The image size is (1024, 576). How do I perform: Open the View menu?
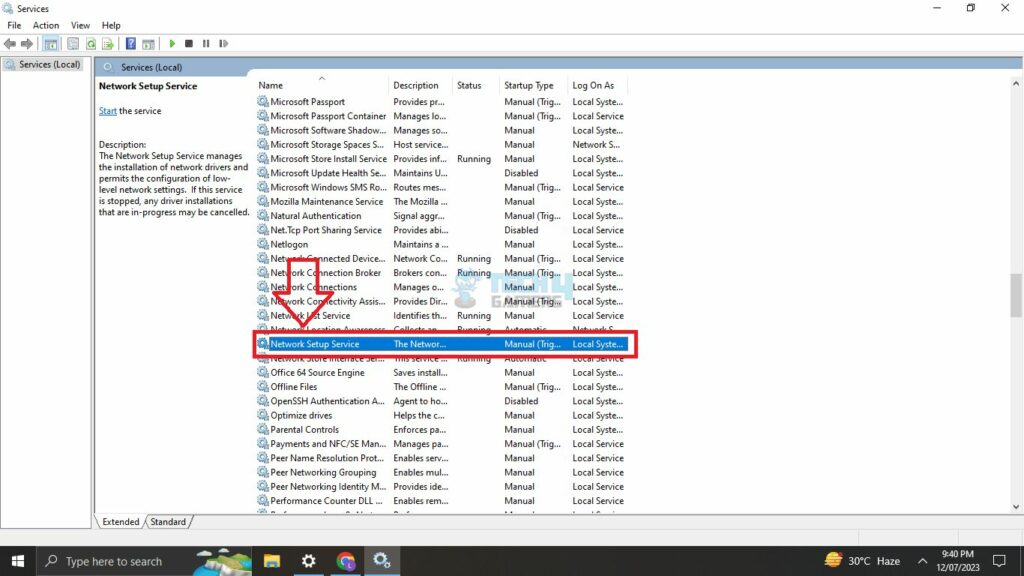pos(80,25)
